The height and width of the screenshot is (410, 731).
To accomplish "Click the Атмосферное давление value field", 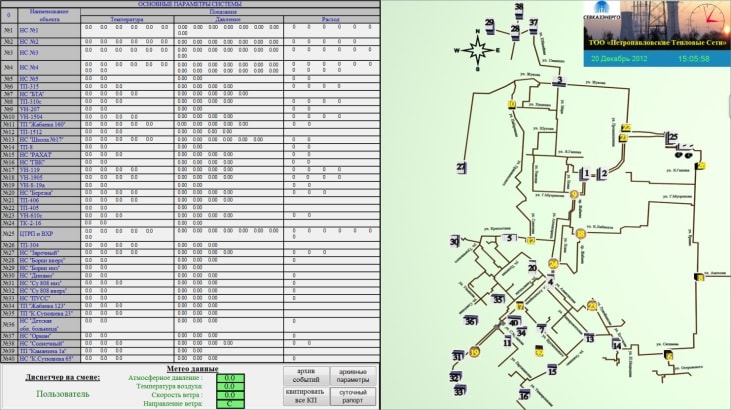I will 229,378.
